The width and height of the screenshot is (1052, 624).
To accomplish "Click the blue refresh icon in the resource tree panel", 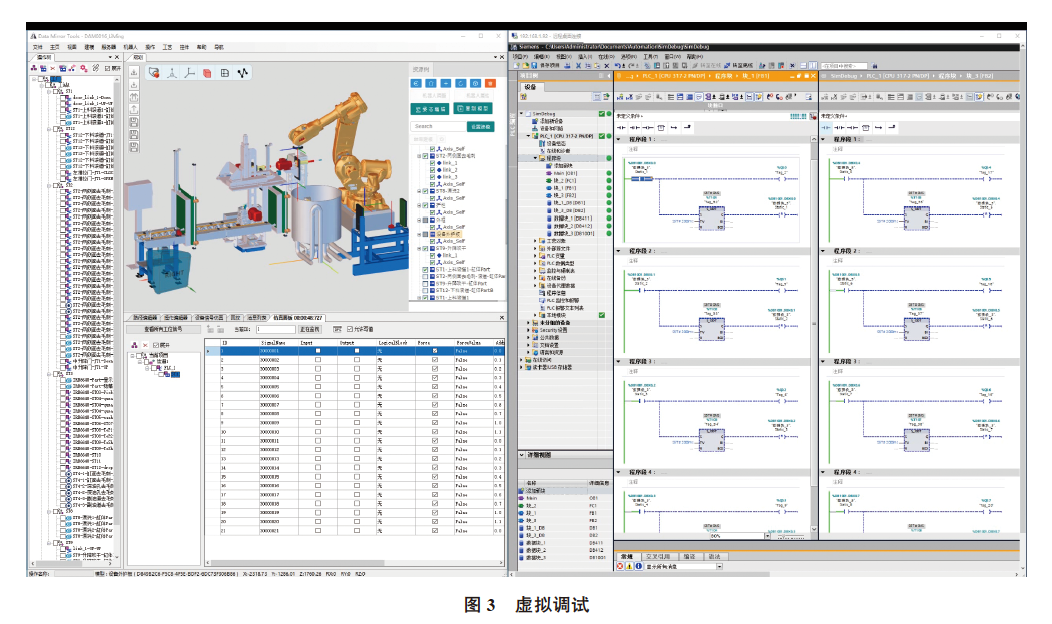I will click(x=461, y=84).
